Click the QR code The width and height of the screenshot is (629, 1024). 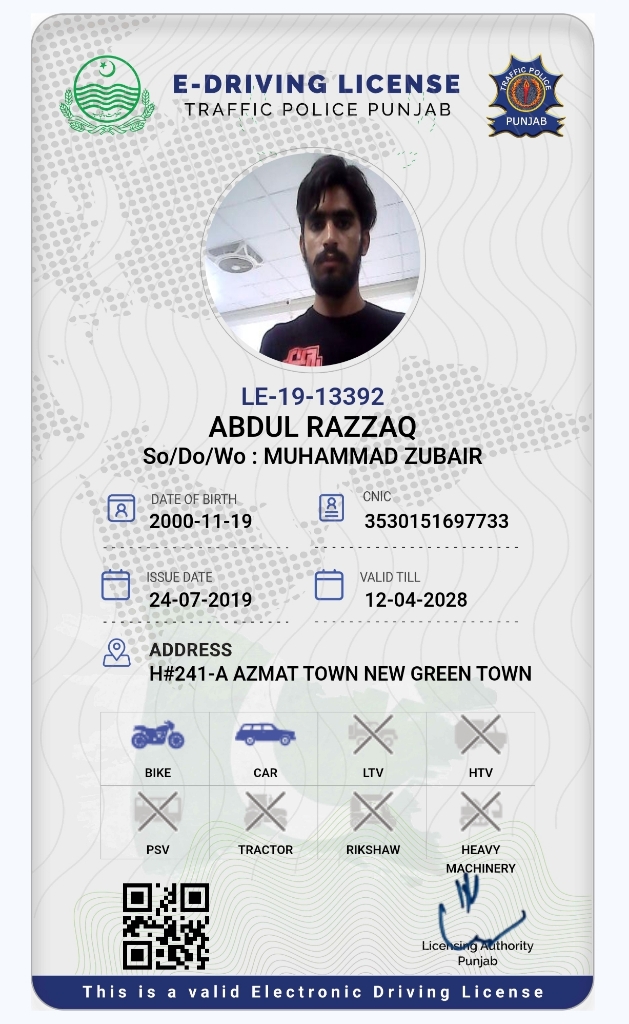(x=166, y=926)
